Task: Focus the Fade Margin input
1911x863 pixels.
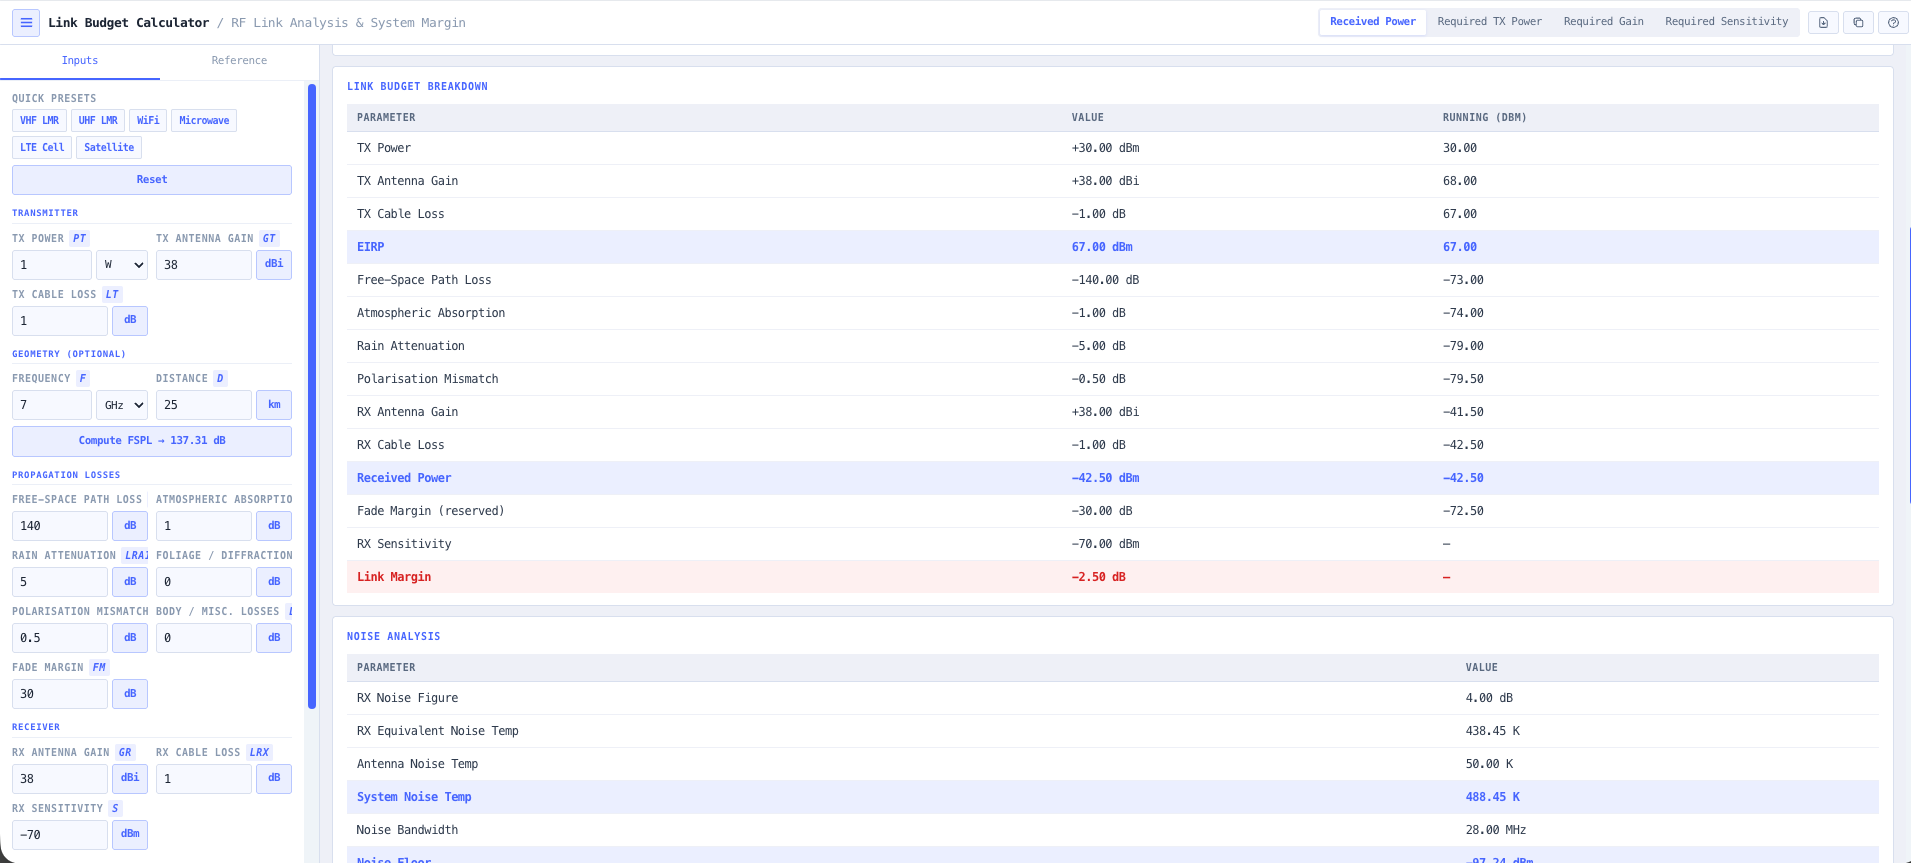Action: (x=60, y=694)
